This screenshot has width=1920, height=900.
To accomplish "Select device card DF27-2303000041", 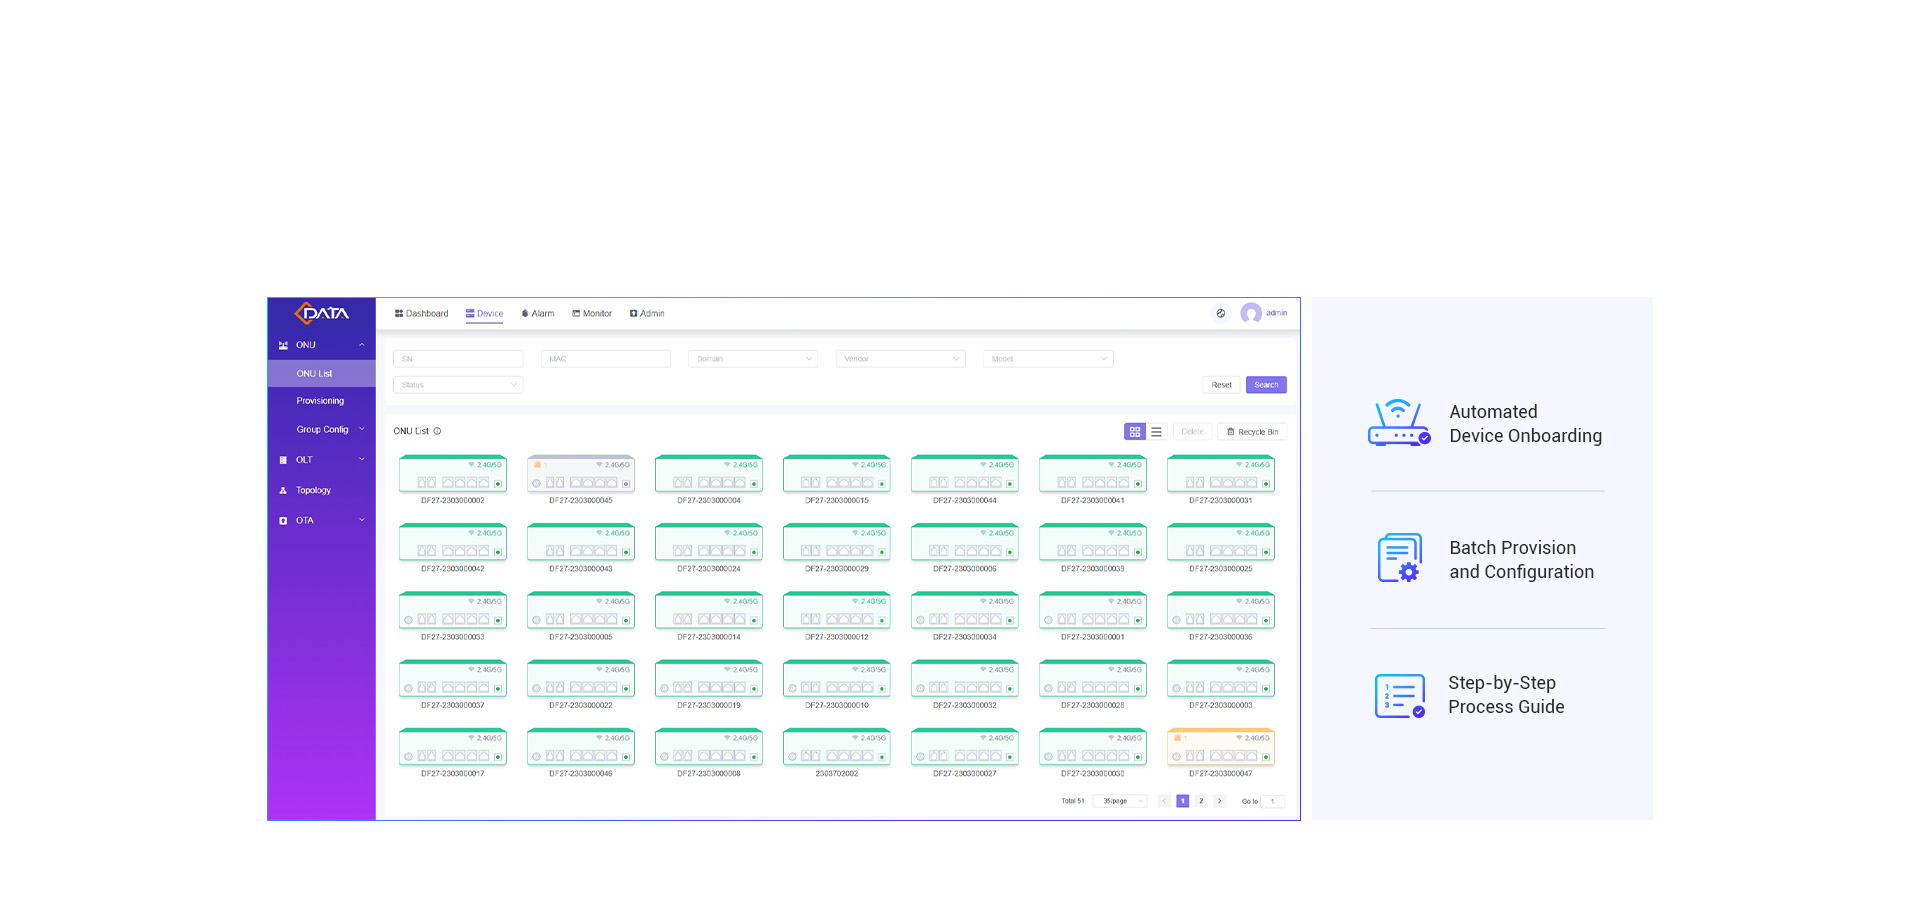I will click(x=1093, y=474).
